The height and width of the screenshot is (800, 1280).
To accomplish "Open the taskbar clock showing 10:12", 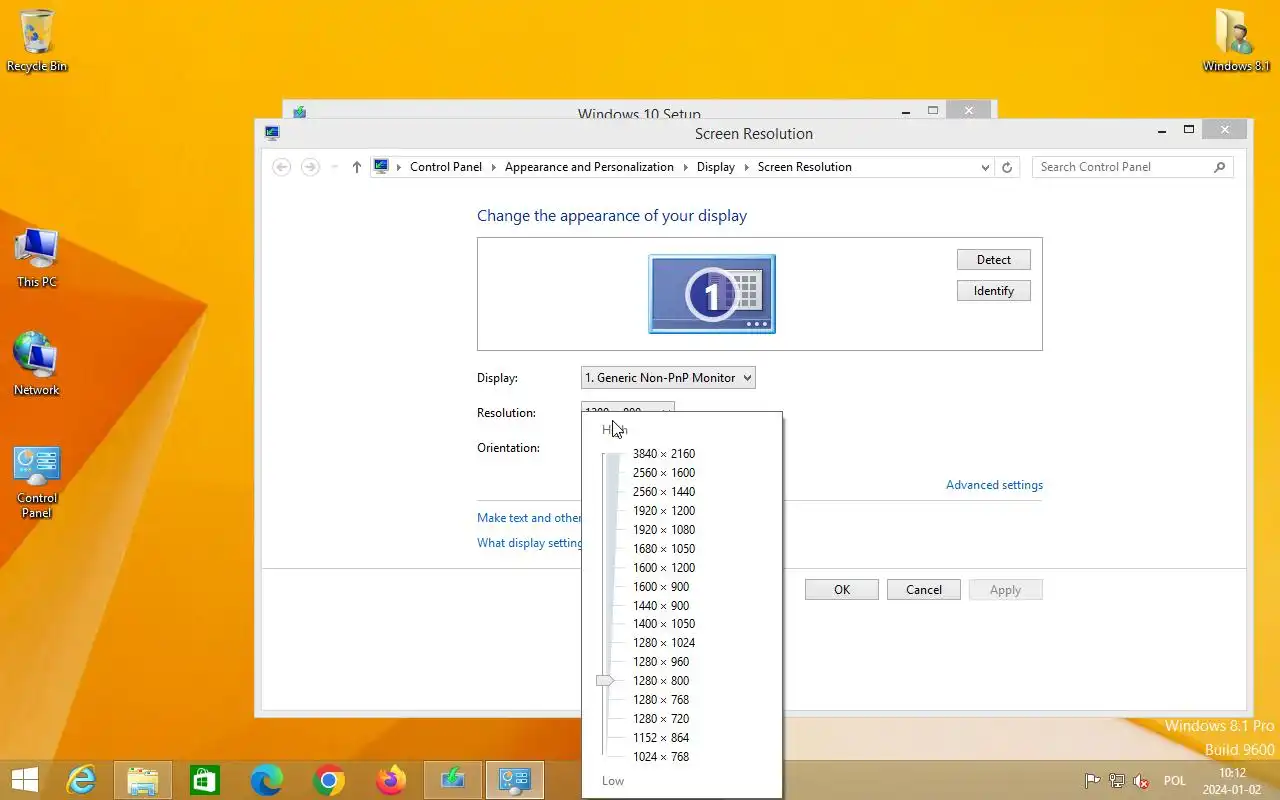I will pos(1232,781).
